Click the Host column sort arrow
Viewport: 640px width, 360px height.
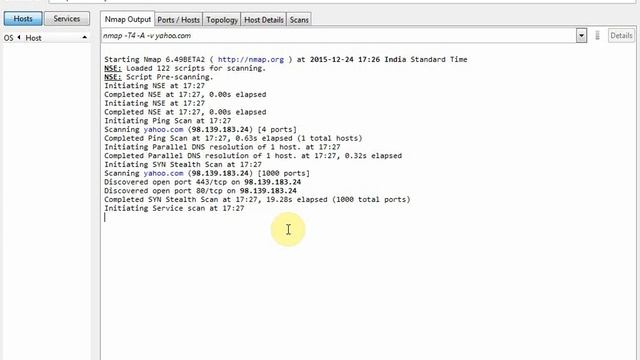tap(84, 38)
